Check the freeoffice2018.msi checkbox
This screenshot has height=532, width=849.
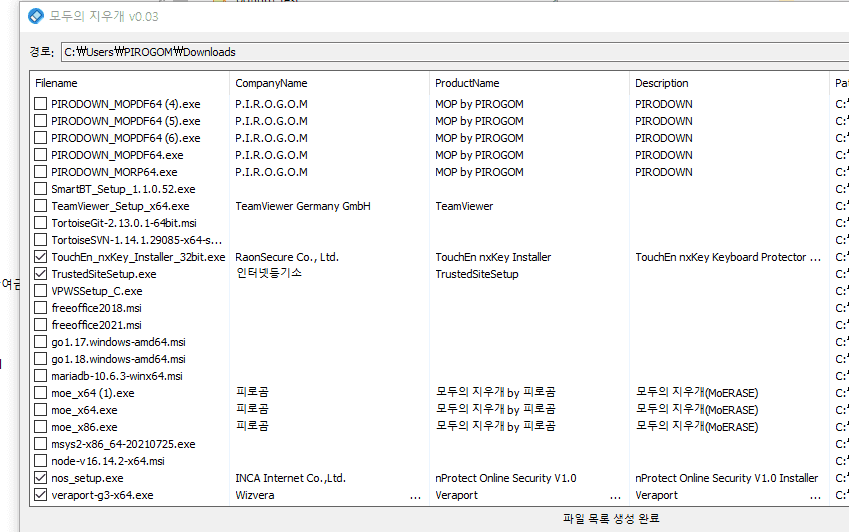tap(41, 307)
